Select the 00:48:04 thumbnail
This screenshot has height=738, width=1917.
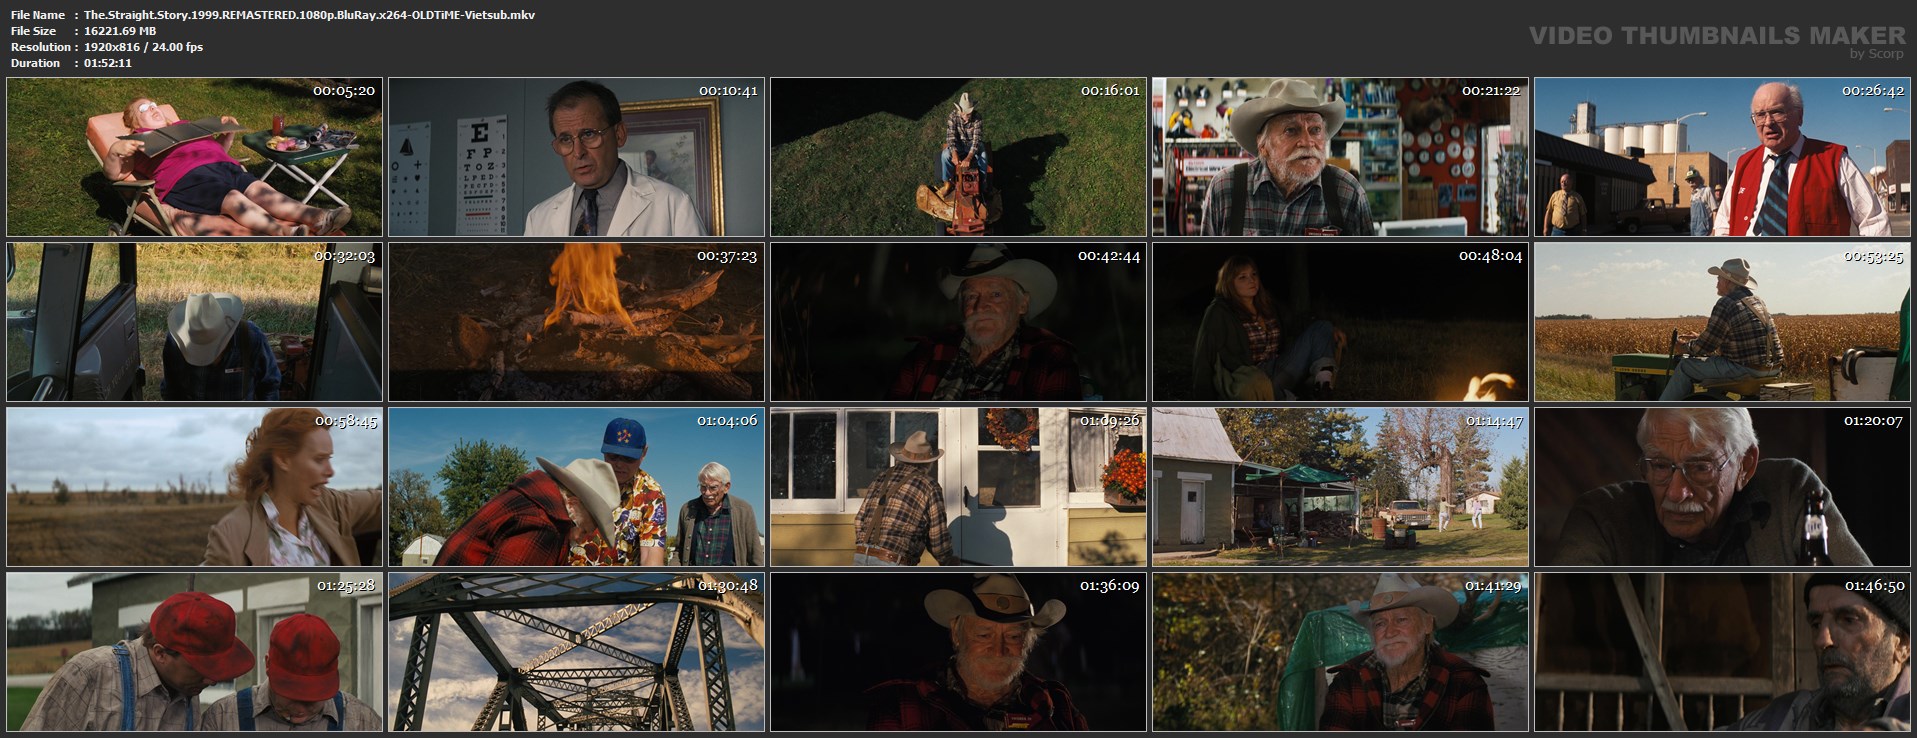pyautogui.click(x=1340, y=322)
